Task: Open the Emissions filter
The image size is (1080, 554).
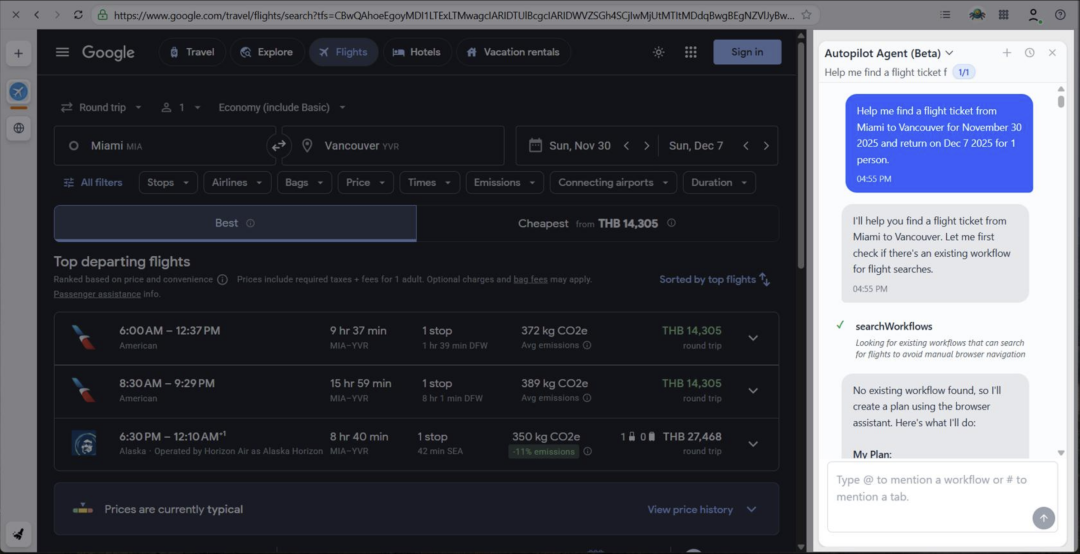Action: (x=505, y=183)
